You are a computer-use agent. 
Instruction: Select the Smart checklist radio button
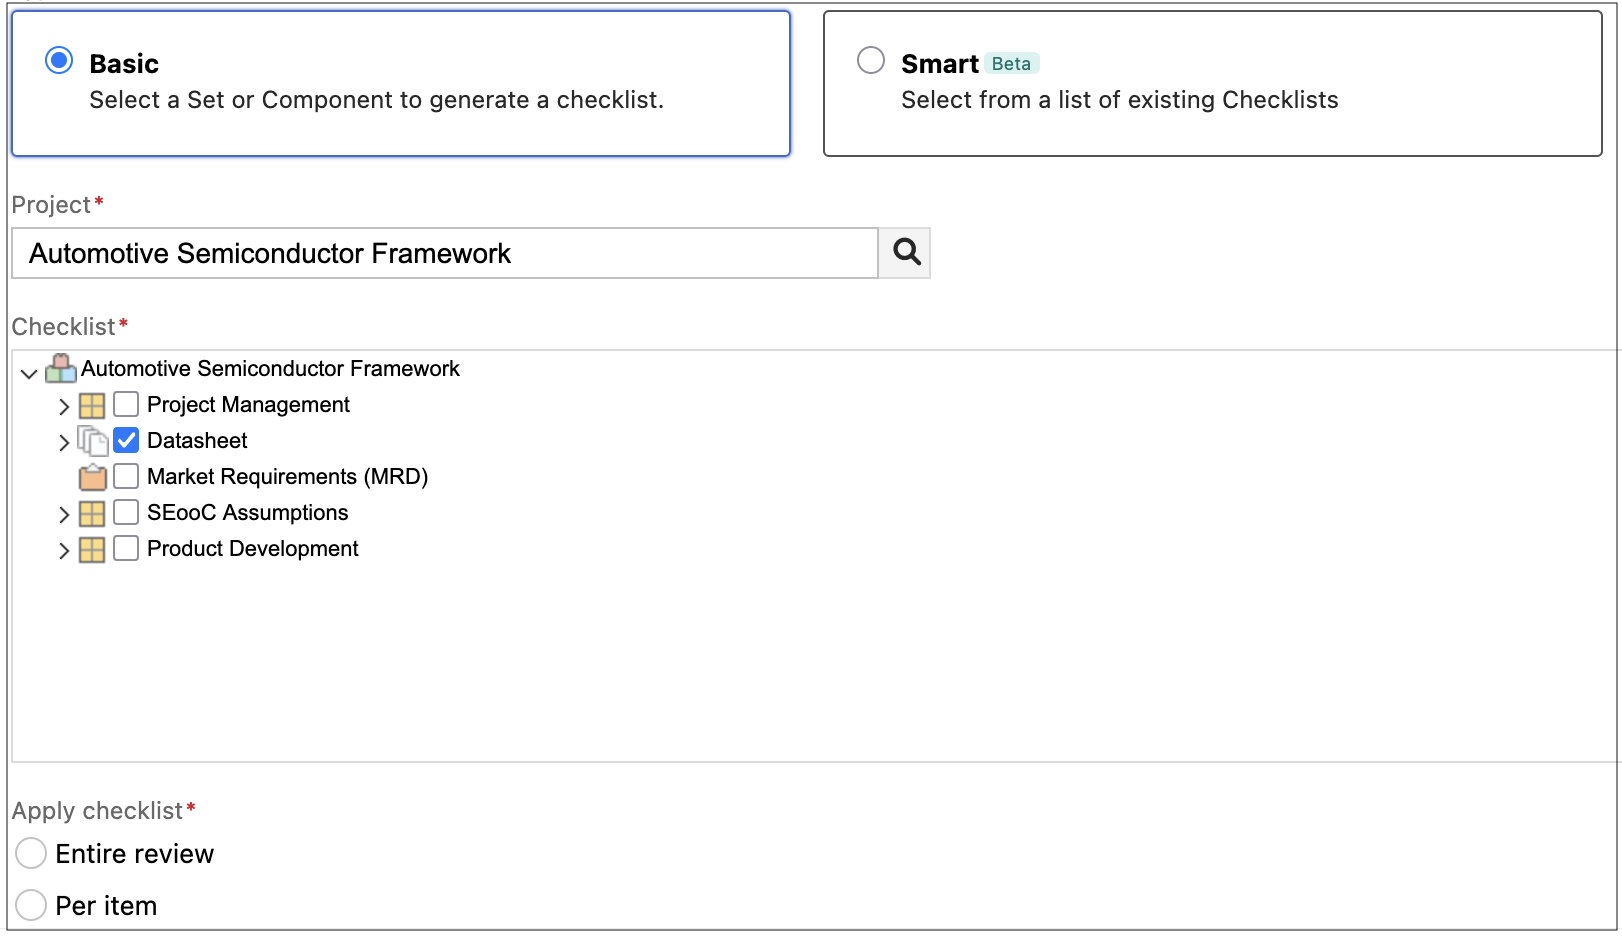coord(871,61)
